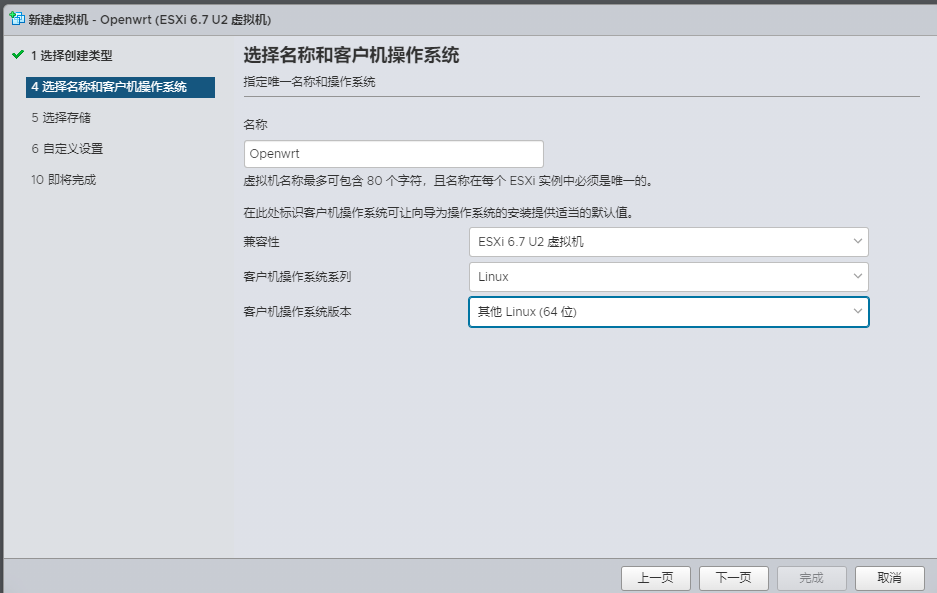Click the hint text about 80 个字符
Screen dimensions: 937x593
[x=448, y=181]
